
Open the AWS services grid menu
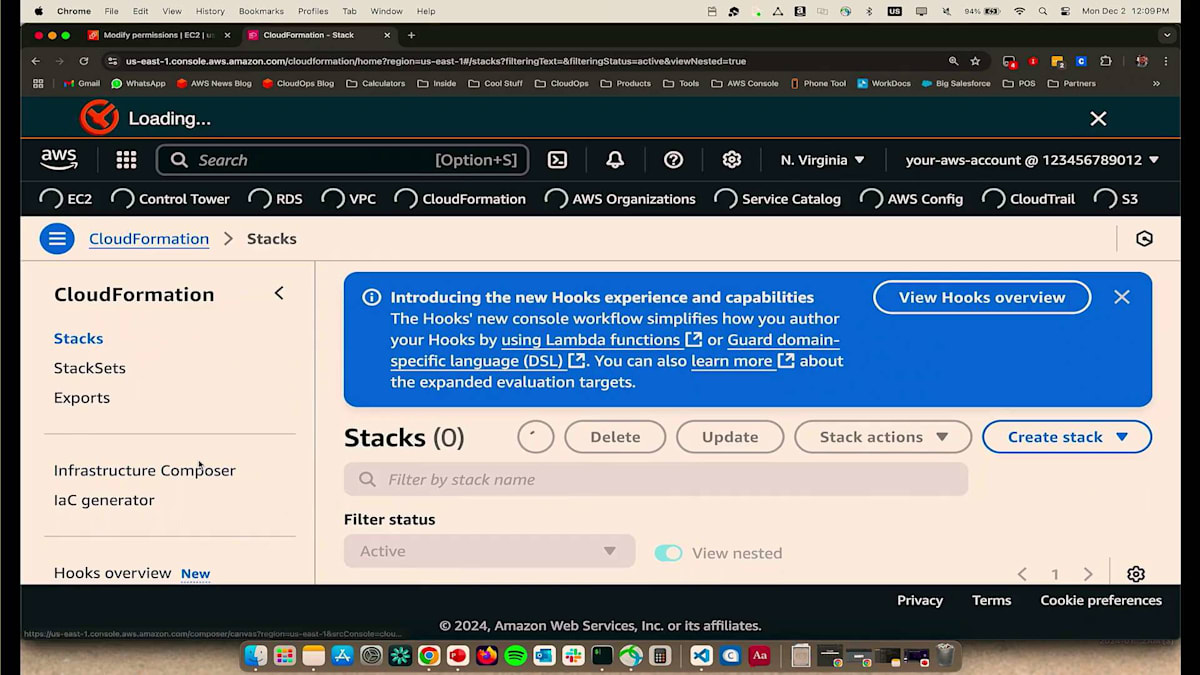126,160
